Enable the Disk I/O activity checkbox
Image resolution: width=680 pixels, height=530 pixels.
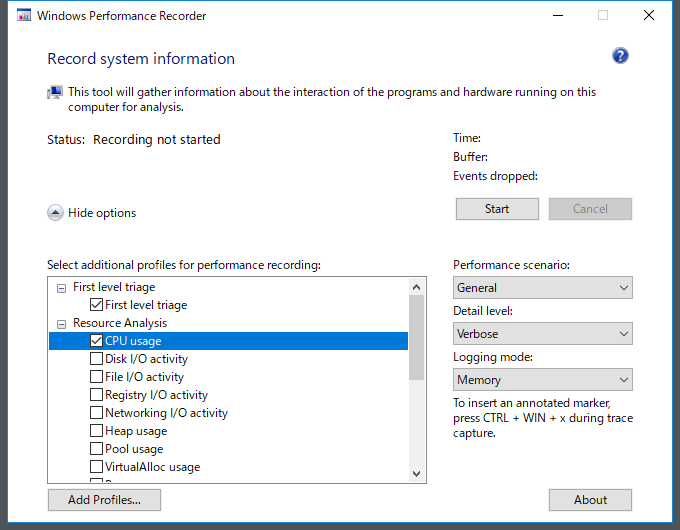(96, 359)
